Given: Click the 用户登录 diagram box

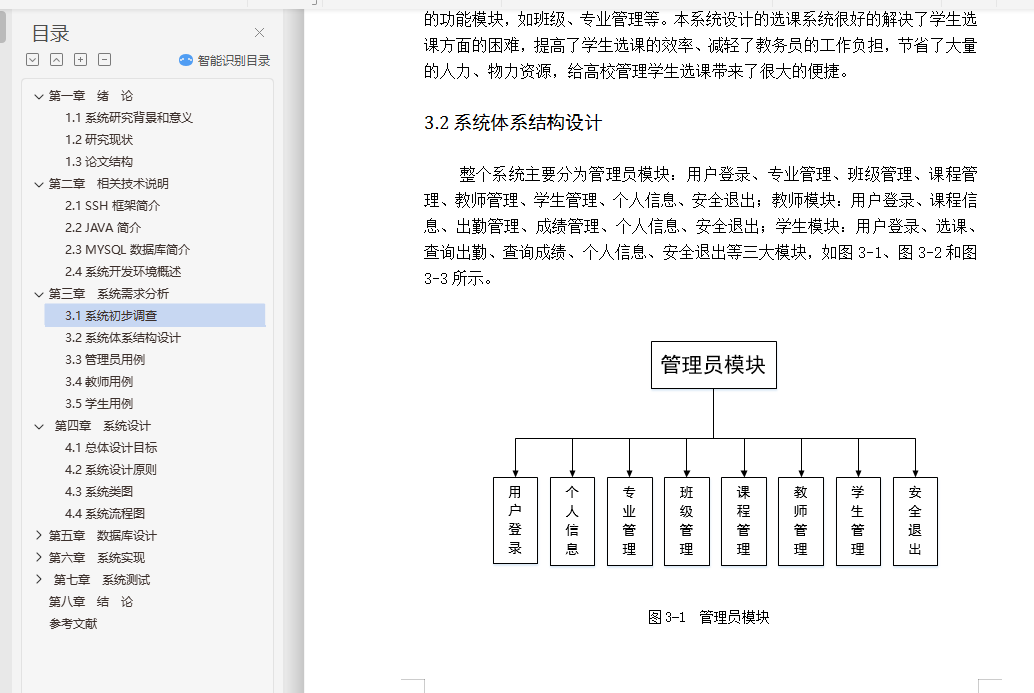Looking at the screenshot, I should pos(515,521).
